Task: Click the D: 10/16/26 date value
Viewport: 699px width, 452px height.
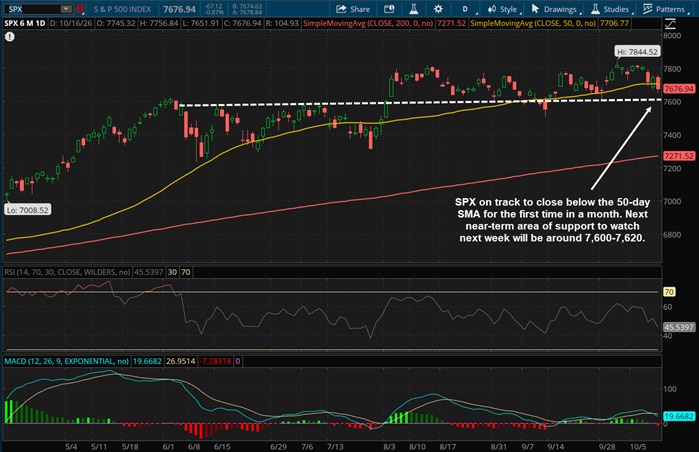Action: point(70,23)
